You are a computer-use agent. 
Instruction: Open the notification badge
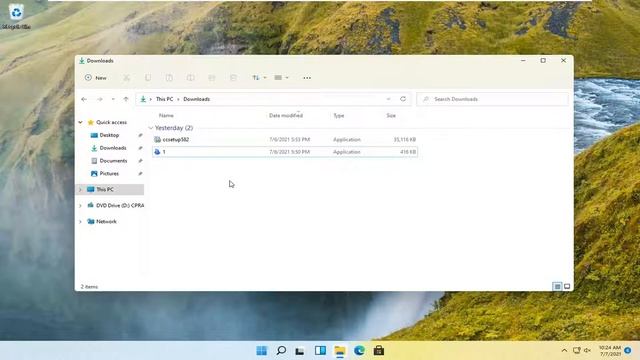(628, 351)
